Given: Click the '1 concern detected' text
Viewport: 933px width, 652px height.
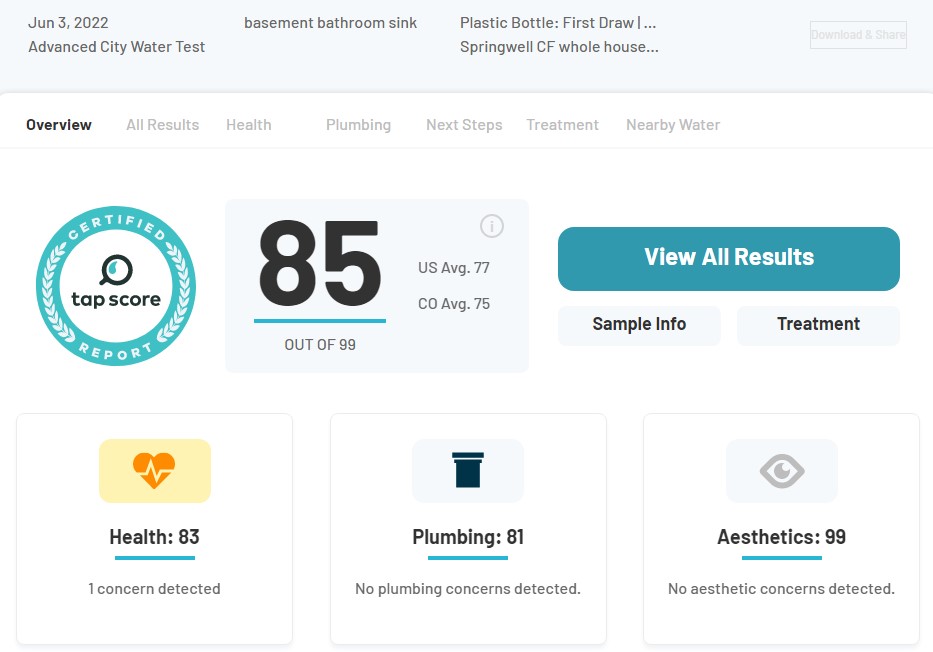Looking at the screenshot, I should point(154,589).
